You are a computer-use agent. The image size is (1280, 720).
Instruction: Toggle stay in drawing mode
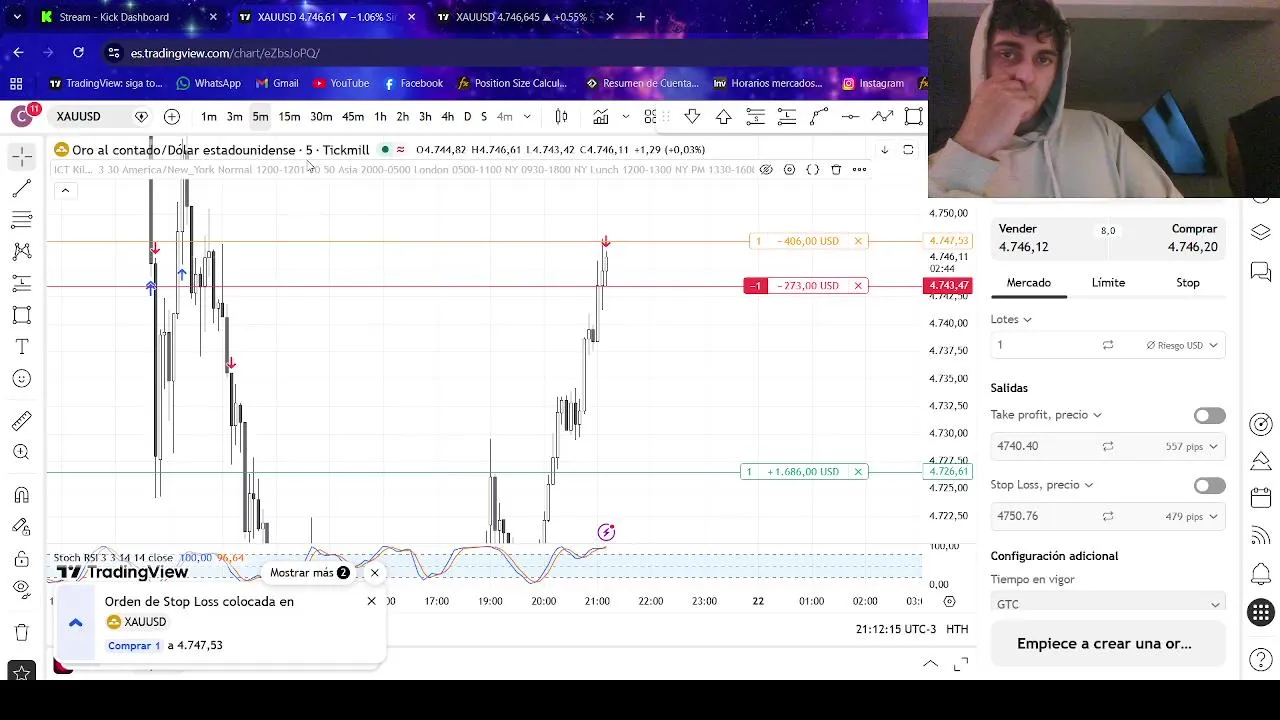click(x=22, y=527)
